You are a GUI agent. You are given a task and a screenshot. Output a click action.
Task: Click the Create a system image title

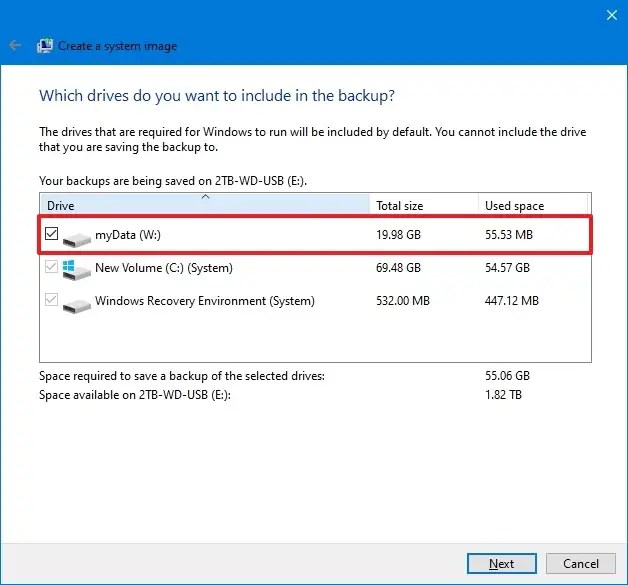point(117,46)
